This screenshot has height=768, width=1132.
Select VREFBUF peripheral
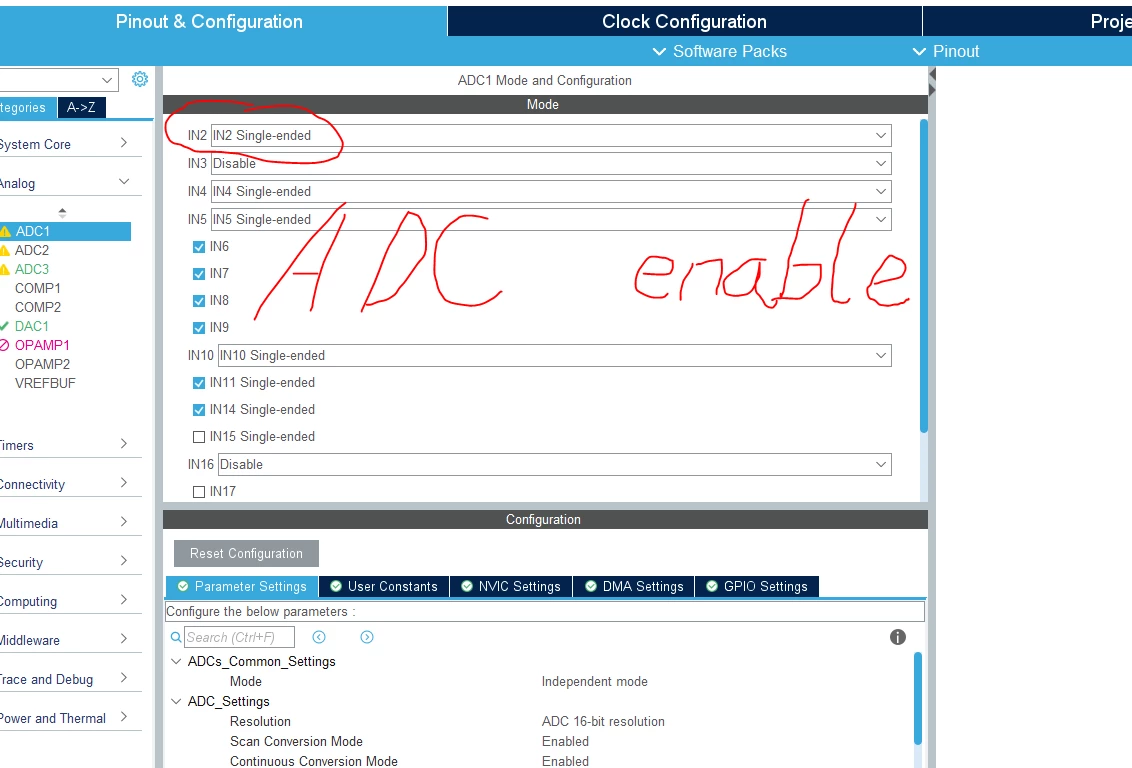[45, 383]
